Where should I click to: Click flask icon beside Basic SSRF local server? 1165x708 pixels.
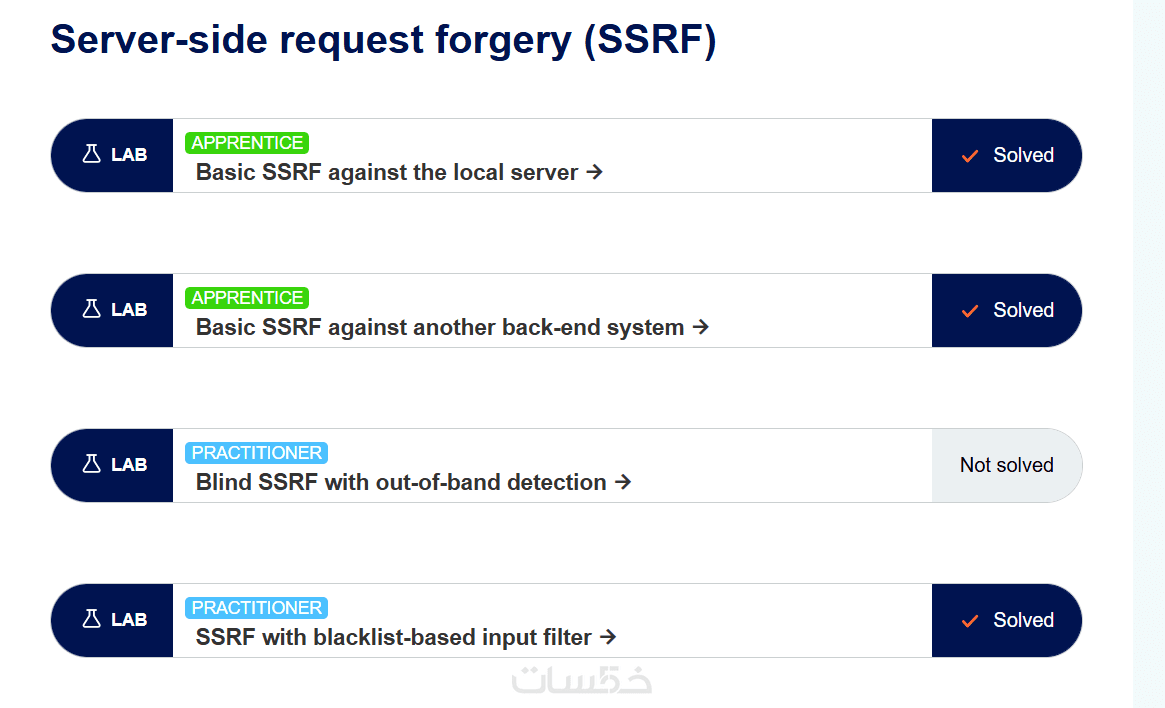tap(92, 155)
